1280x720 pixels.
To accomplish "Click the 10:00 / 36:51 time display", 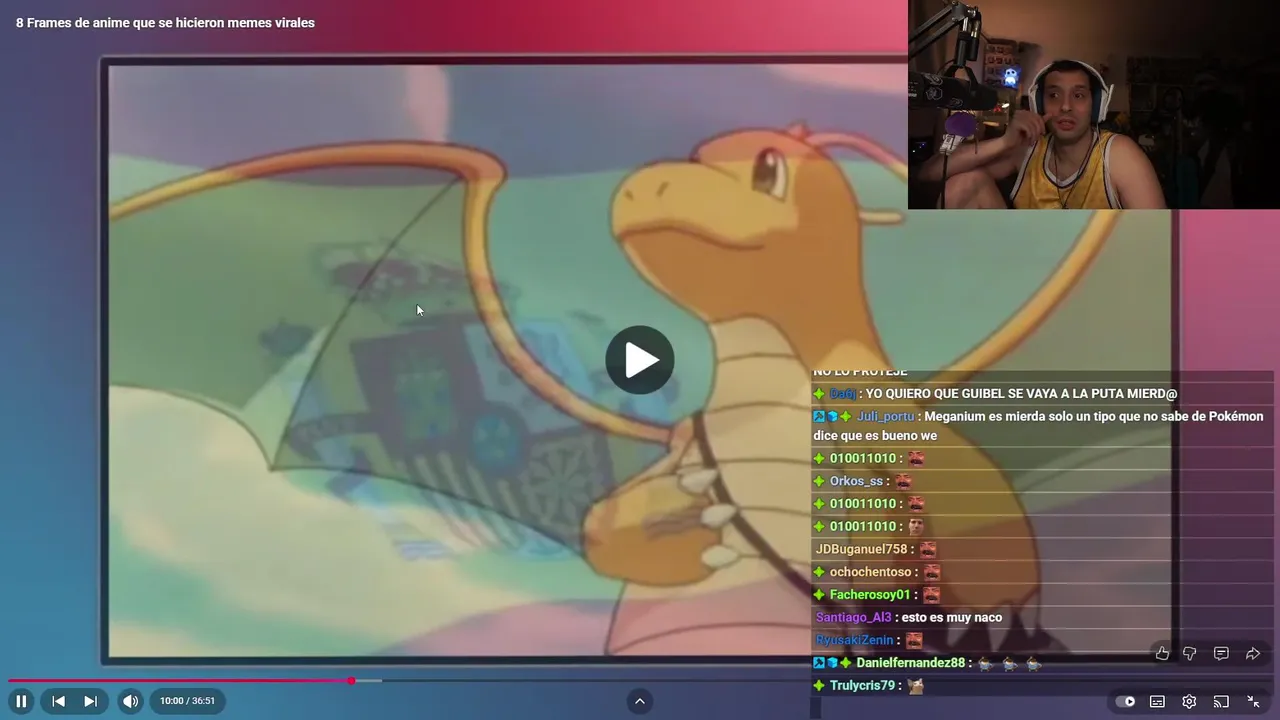I will pyautogui.click(x=187, y=701).
